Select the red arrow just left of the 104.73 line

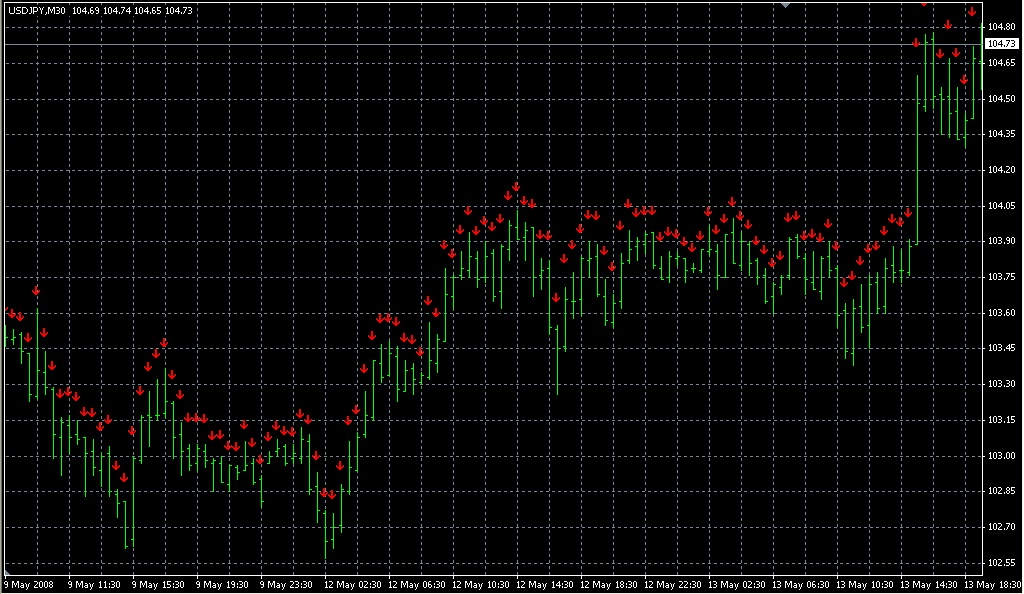click(916, 42)
